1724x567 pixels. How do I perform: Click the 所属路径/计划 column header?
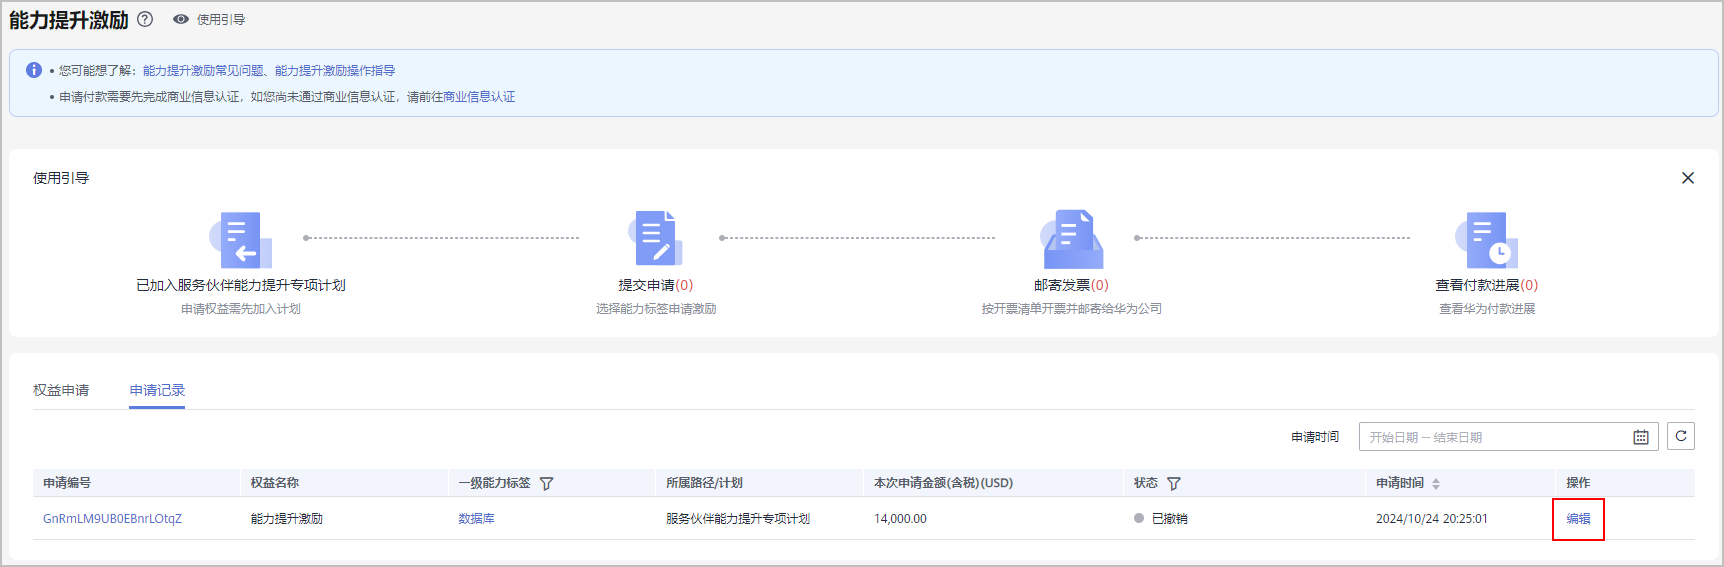704,483
